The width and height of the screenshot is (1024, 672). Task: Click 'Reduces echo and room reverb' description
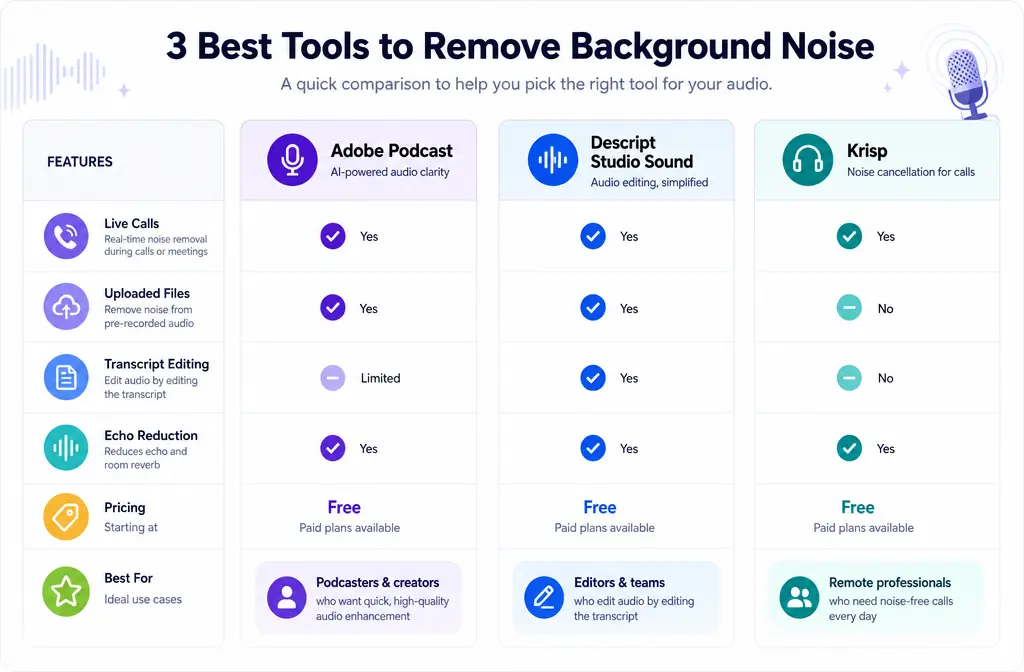click(x=146, y=458)
